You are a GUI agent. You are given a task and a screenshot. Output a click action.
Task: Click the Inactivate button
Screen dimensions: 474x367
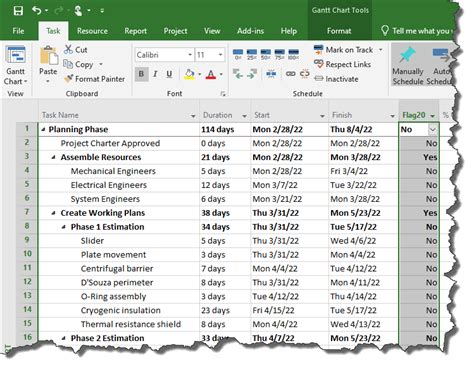[336, 79]
